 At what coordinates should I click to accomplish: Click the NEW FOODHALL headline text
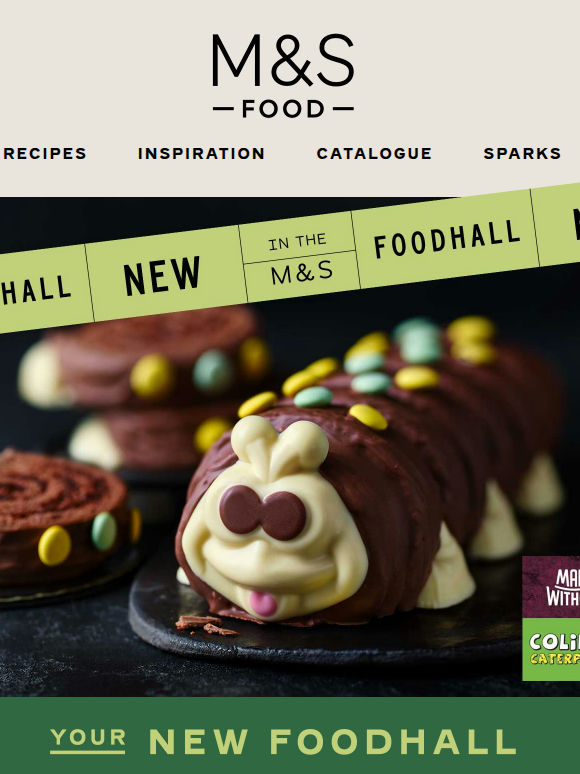click(x=332, y=741)
